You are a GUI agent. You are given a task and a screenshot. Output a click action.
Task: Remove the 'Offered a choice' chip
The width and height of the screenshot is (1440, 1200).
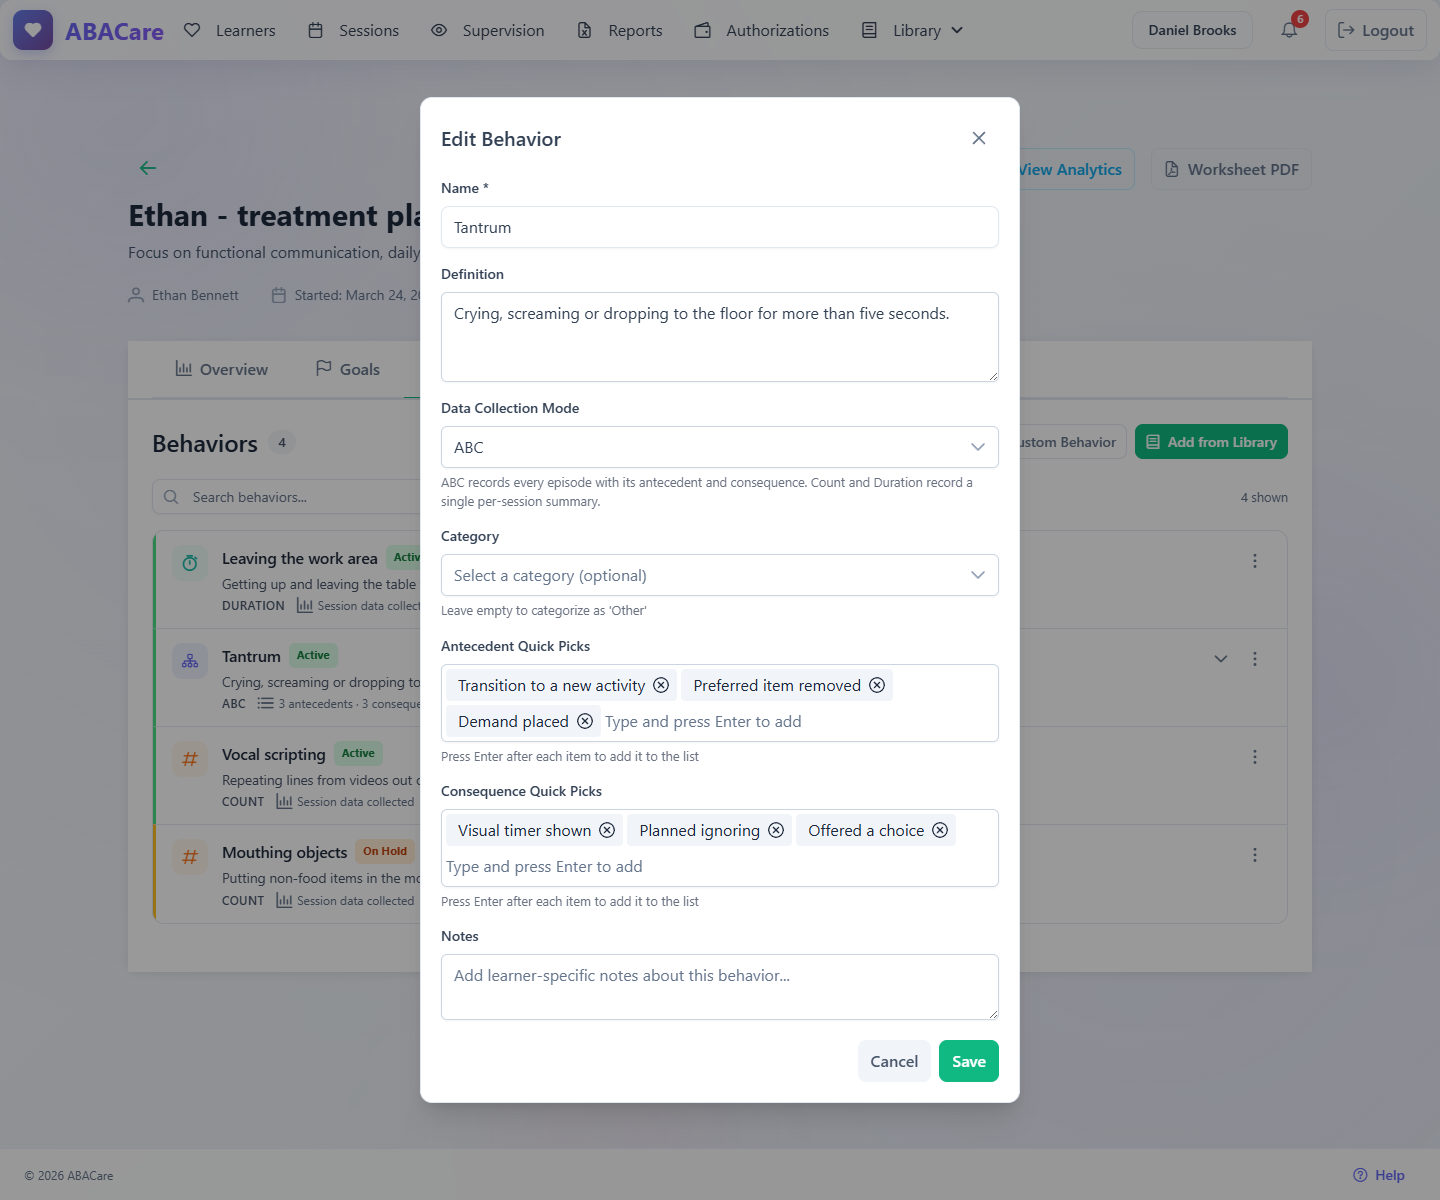[x=940, y=830]
